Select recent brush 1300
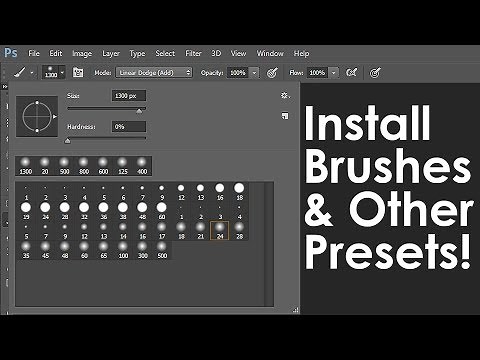 (x=26, y=166)
